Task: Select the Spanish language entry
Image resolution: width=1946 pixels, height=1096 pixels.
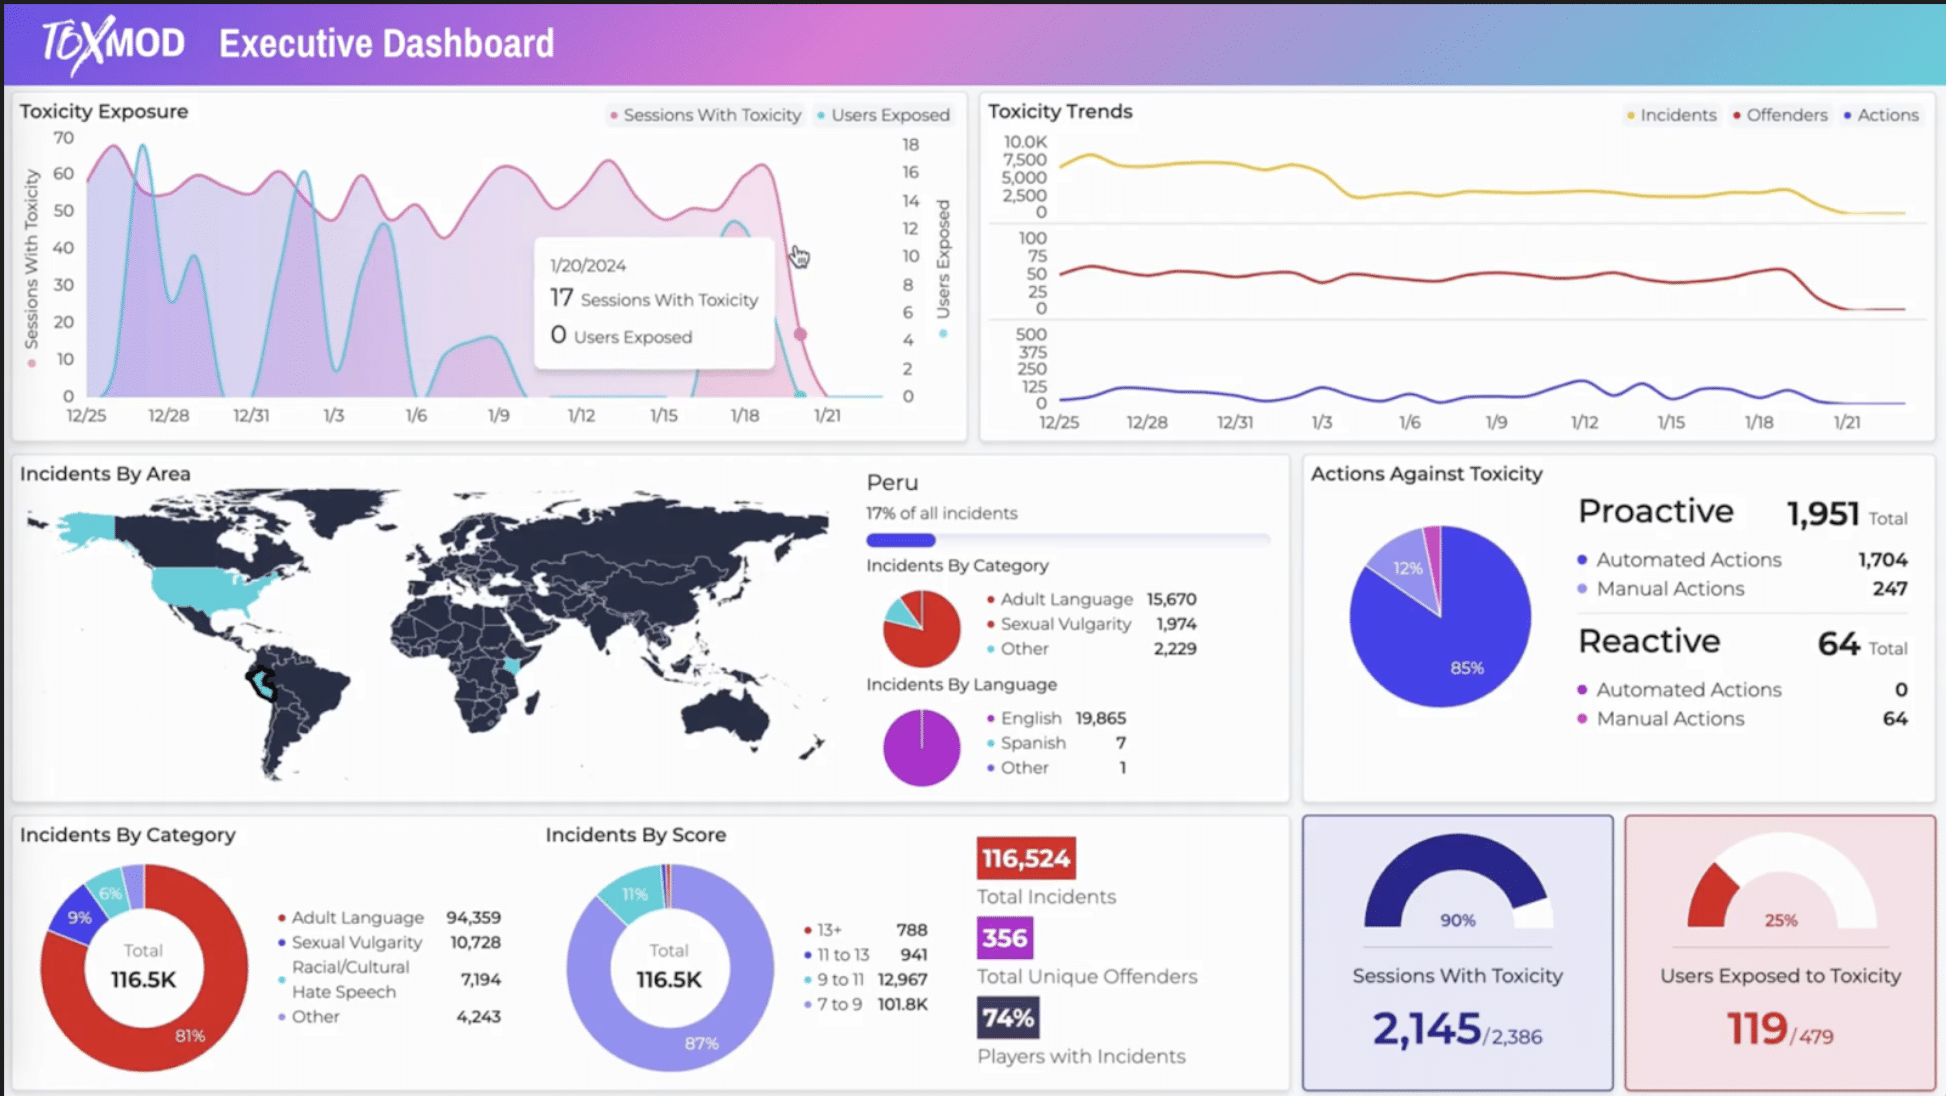Action: (1056, 743)
